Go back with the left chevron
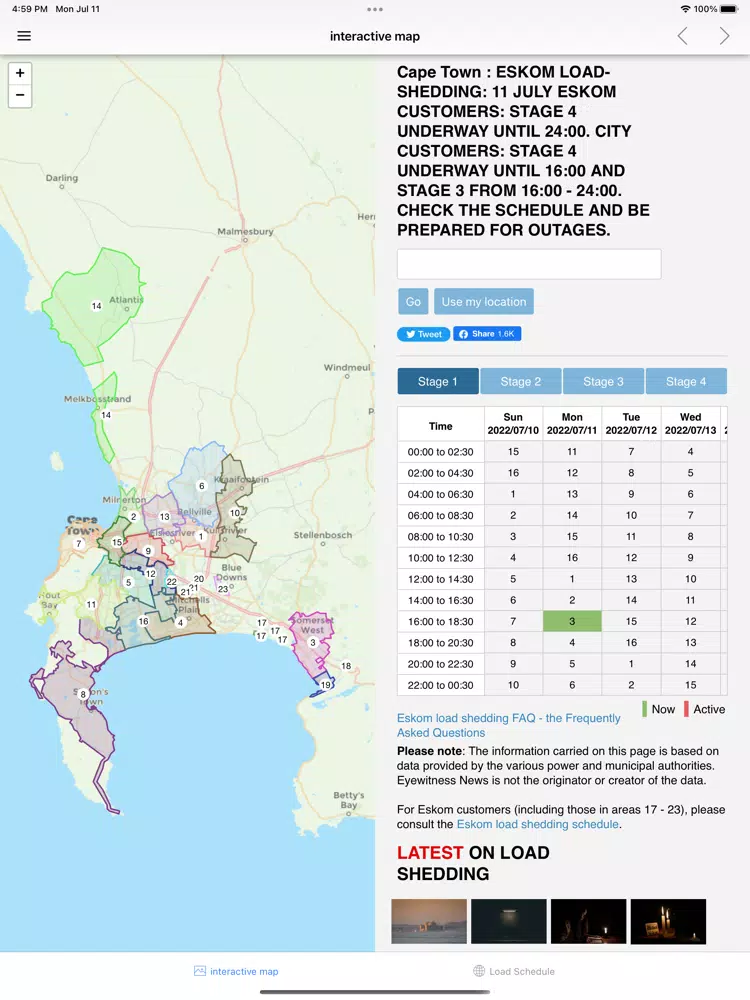The image size is (750, 1000). coord(682,36)
